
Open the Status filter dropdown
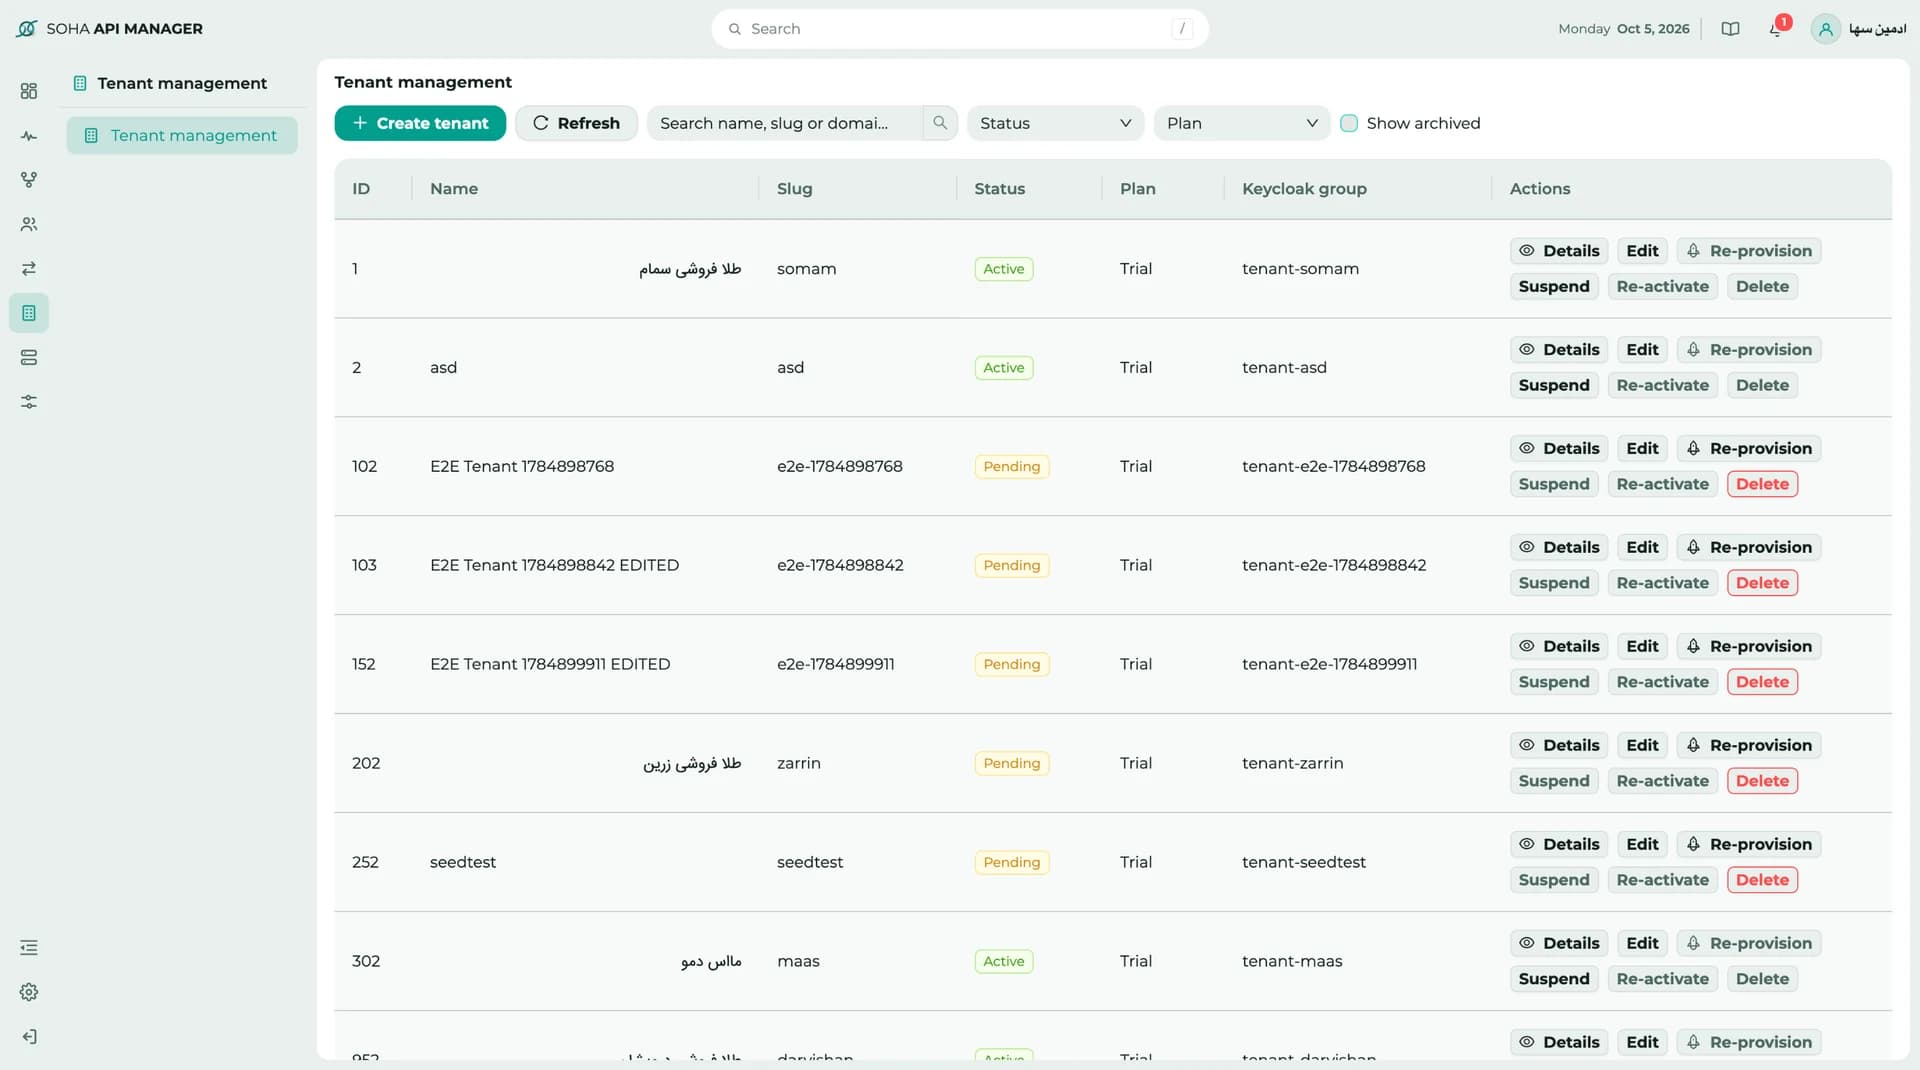click(1055, 123)
